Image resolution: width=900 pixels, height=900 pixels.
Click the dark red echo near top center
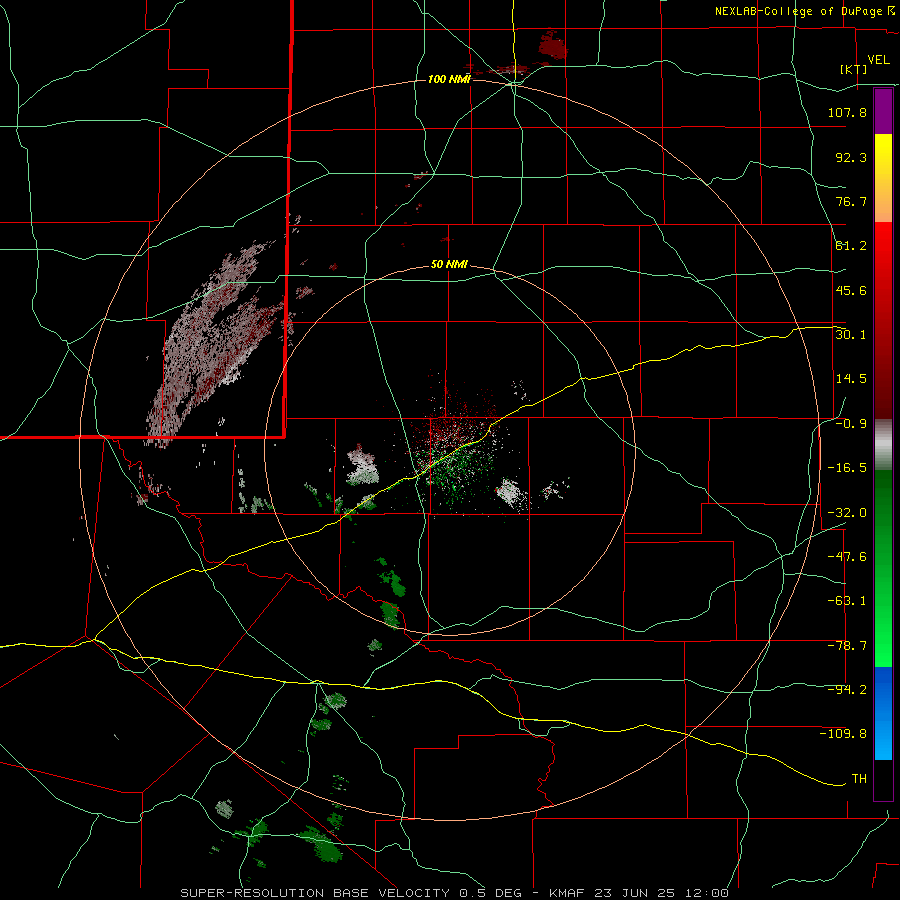(553, 45)
